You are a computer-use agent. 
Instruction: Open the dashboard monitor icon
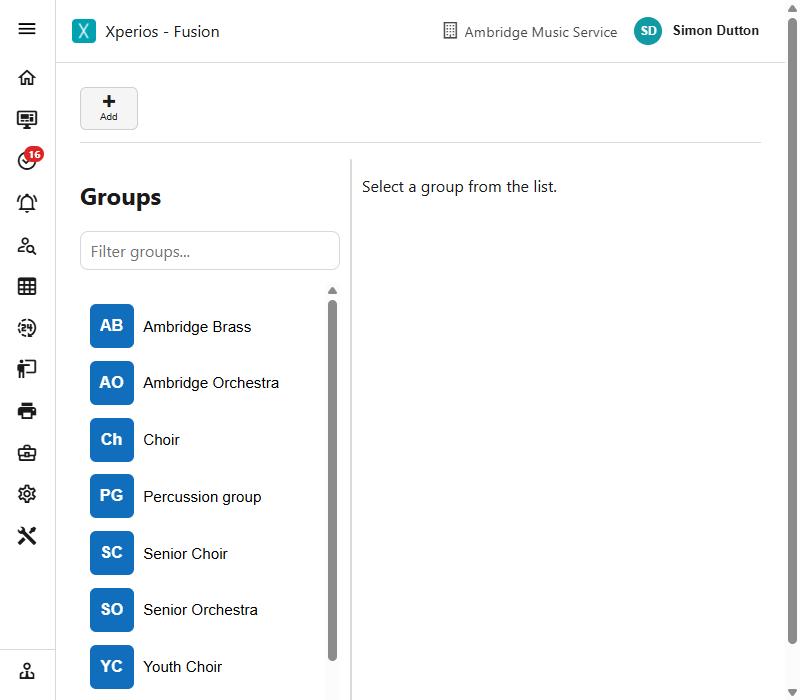[27, 119]
